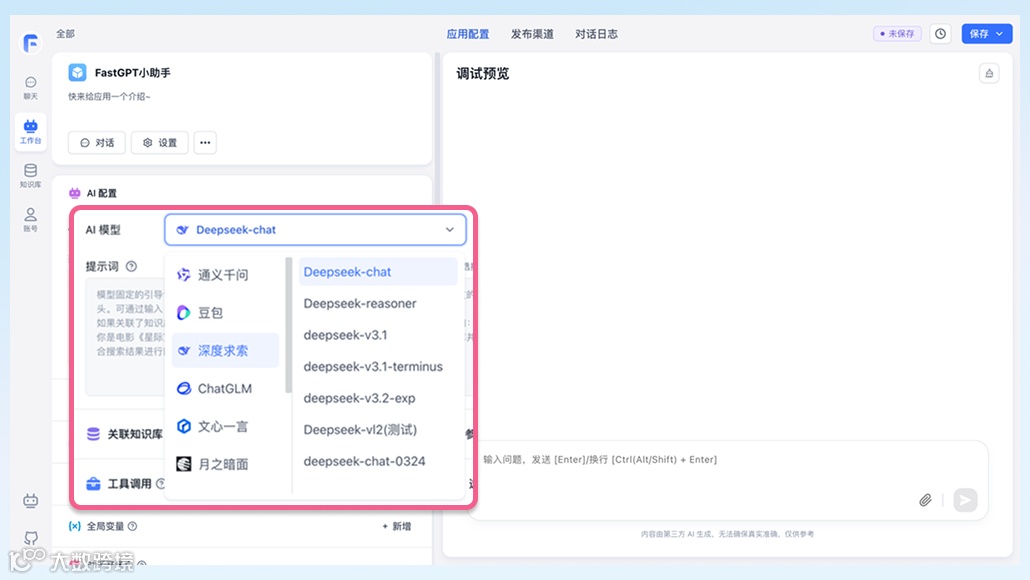The image size is (1030, 580).
Task: Click the 快来给应用一个介绍~ description text
Action: pyautogui.click(x=109, y=97)
